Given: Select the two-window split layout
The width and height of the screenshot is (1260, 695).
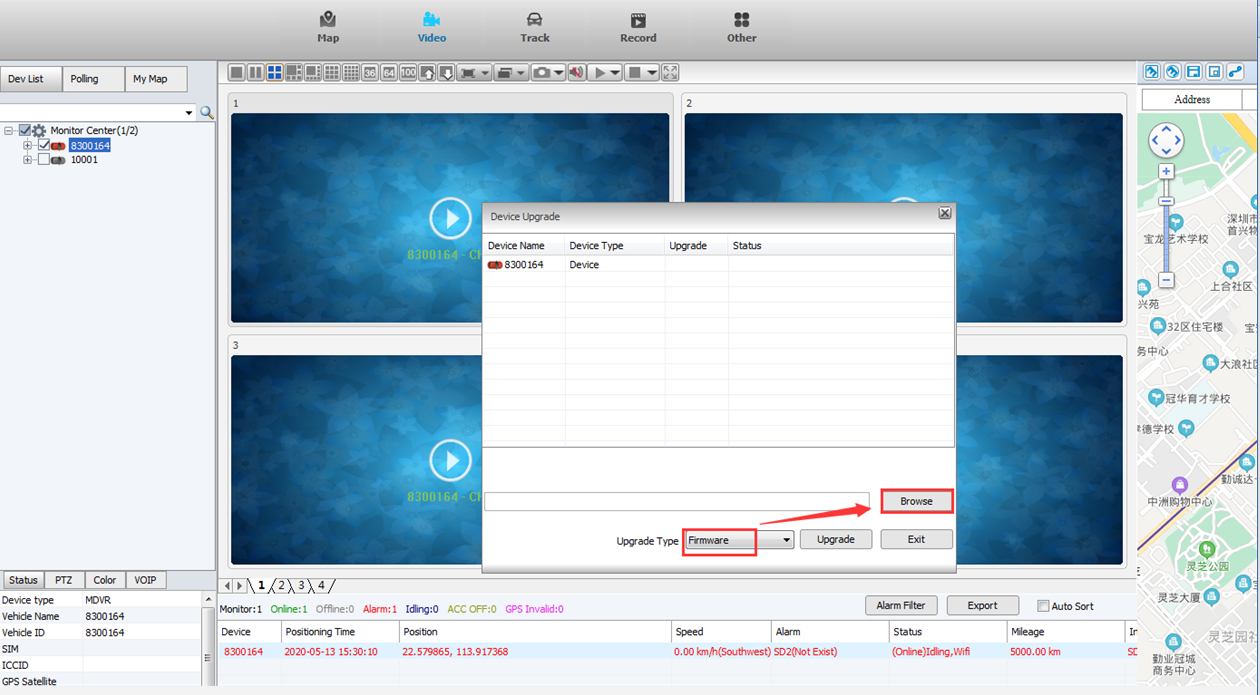Looking at the screenshot, I should click(255, 73).
